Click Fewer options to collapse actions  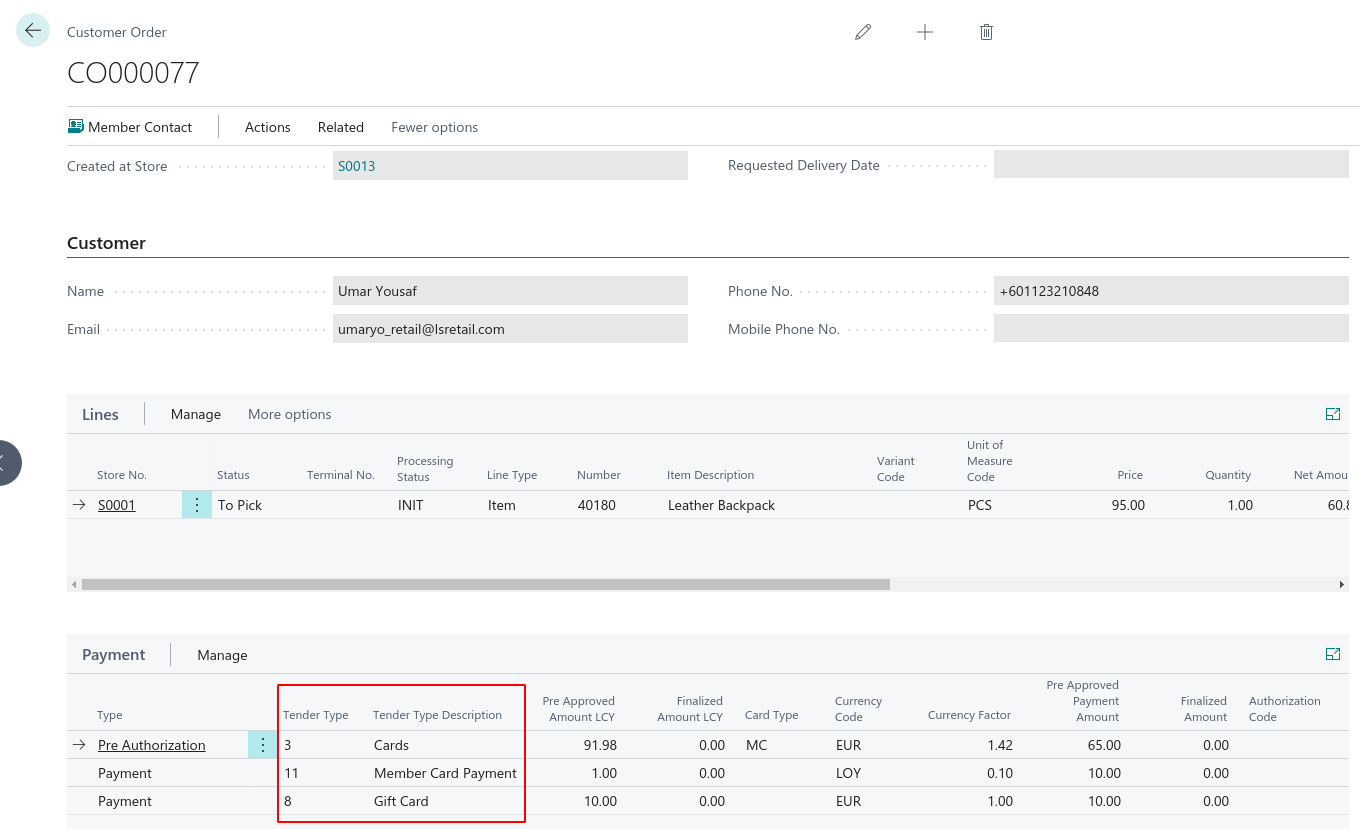434,127
